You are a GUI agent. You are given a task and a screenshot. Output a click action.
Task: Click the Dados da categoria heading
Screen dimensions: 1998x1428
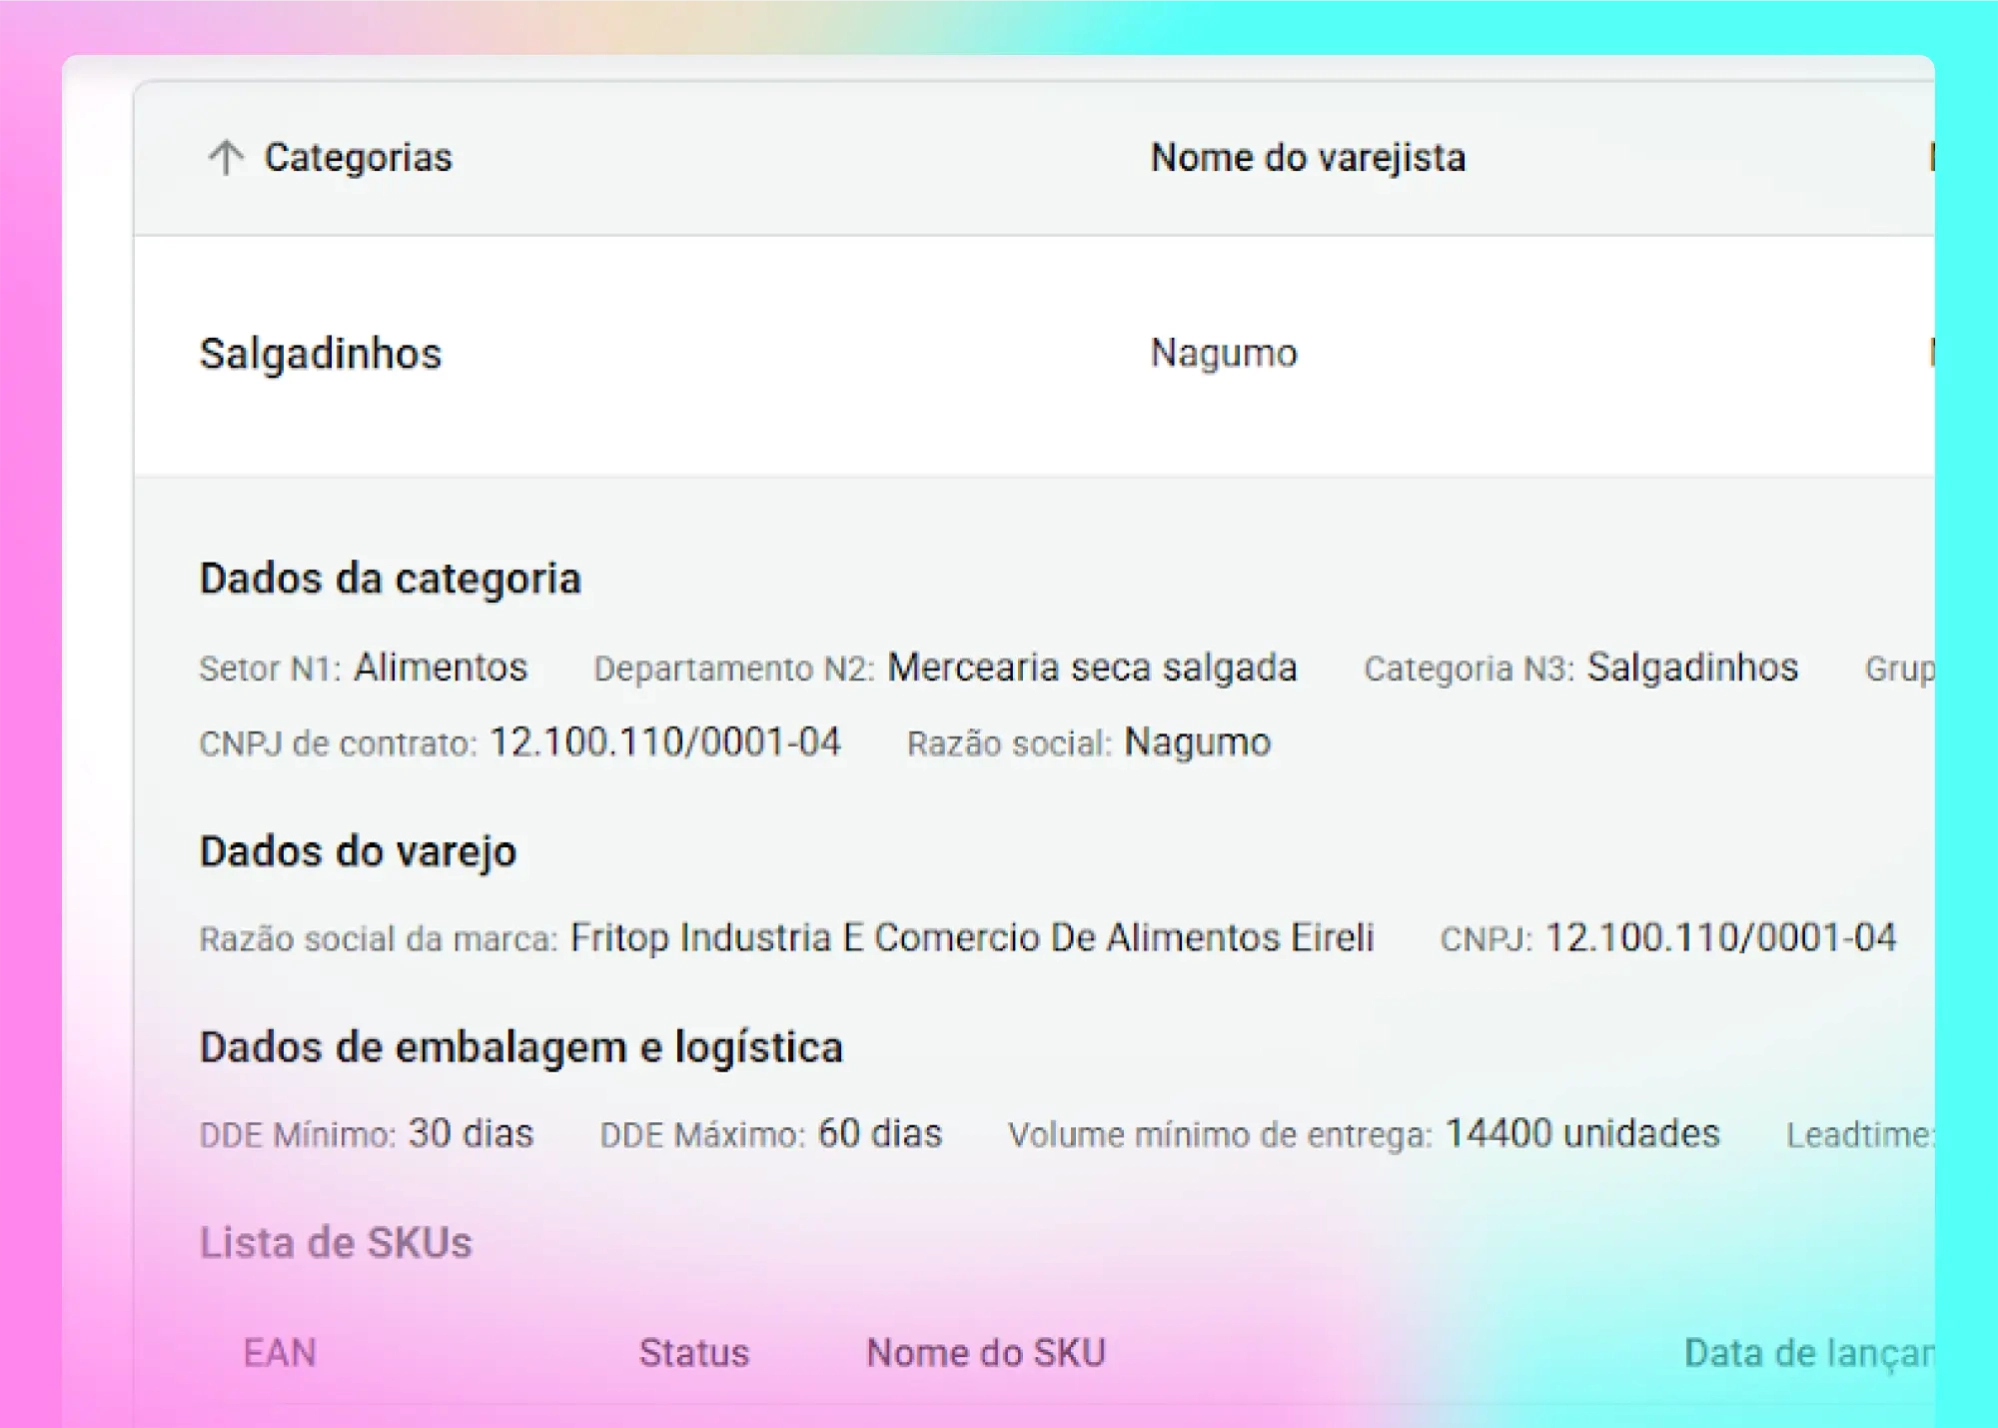[390, 578]
